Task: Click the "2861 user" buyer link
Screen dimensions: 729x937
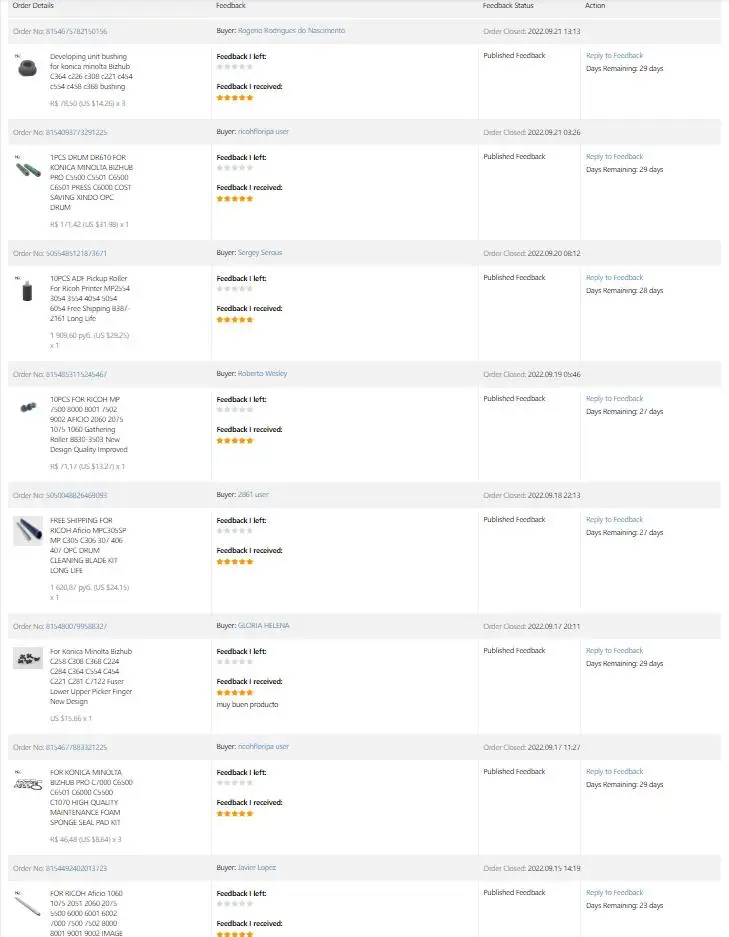Action: (253, 495)
